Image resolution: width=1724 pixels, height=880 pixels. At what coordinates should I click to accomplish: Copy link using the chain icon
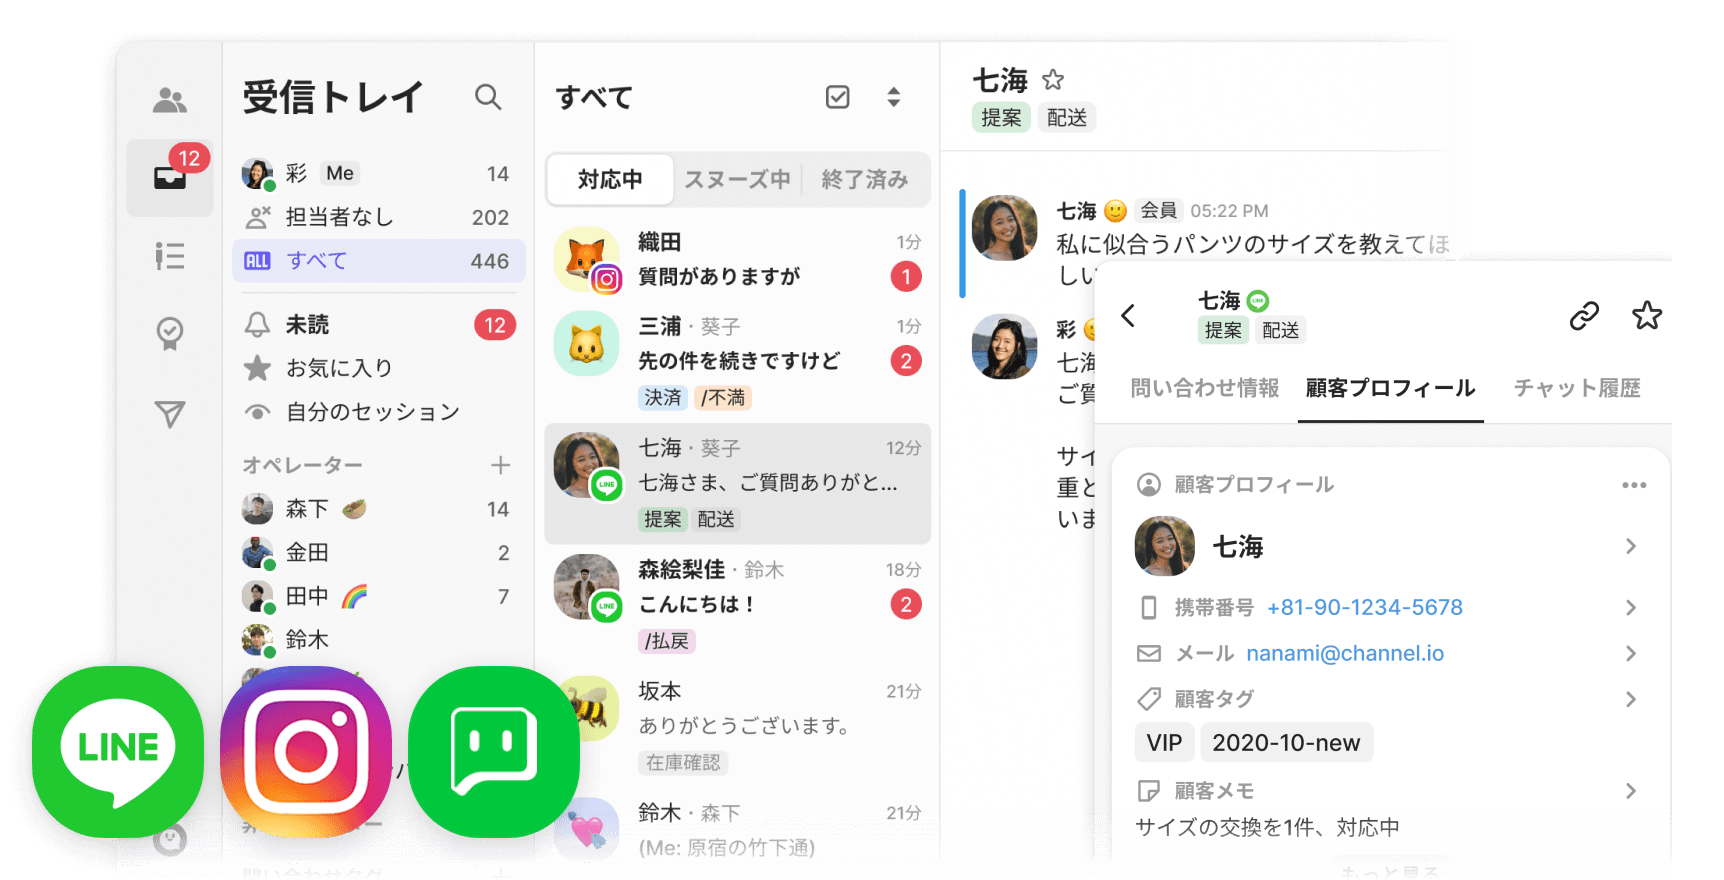click(1583, 316)
